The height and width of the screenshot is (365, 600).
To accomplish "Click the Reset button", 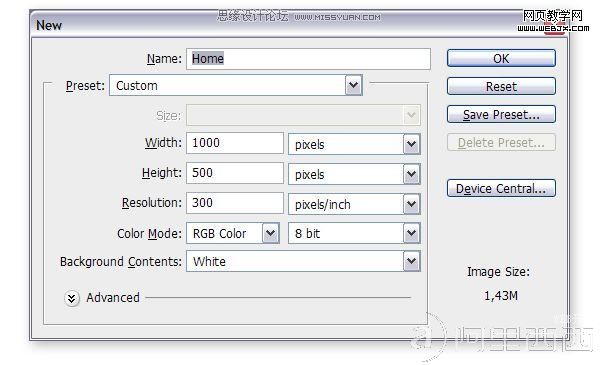I will click(501, 86).
